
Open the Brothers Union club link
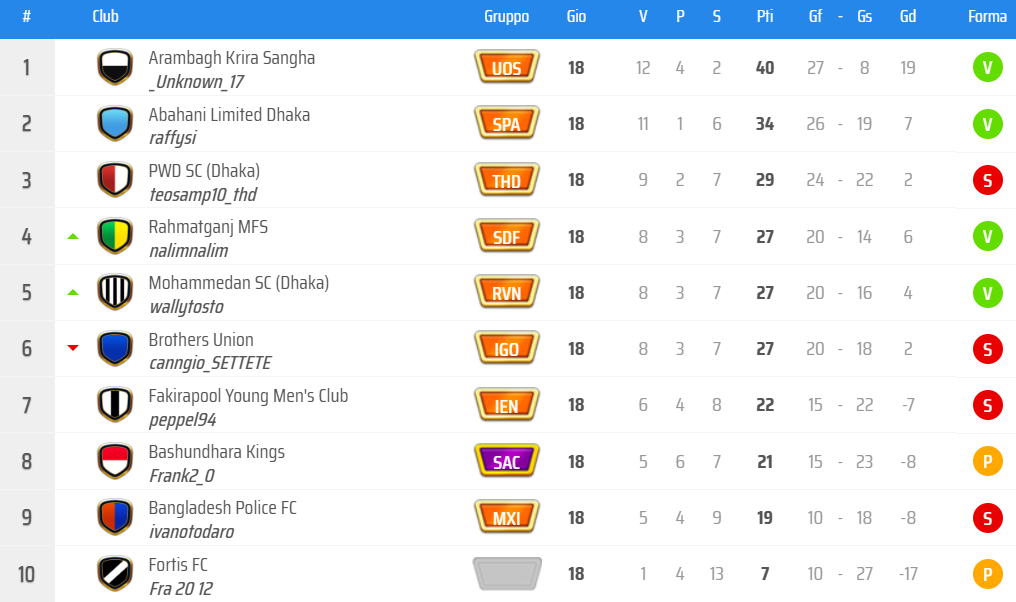(201, 340)
